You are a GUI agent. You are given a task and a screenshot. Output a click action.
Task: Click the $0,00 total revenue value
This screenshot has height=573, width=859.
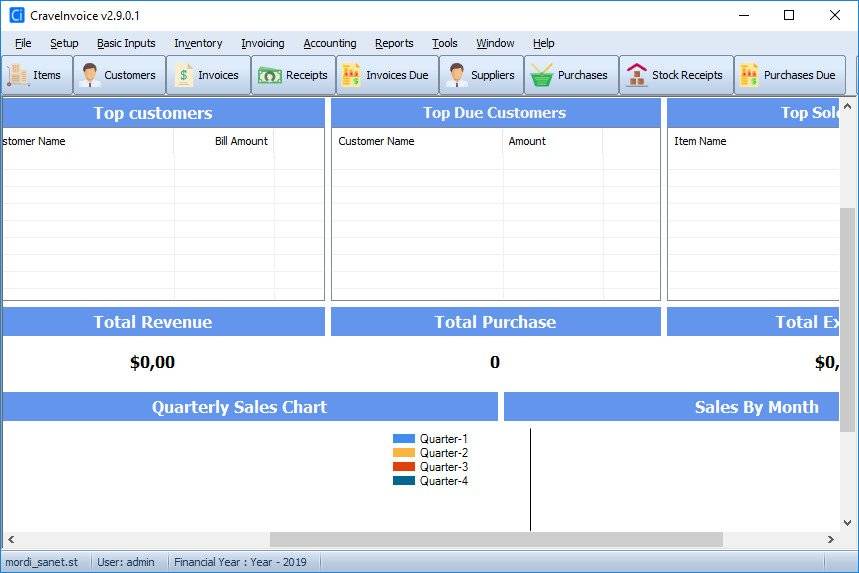152,362
